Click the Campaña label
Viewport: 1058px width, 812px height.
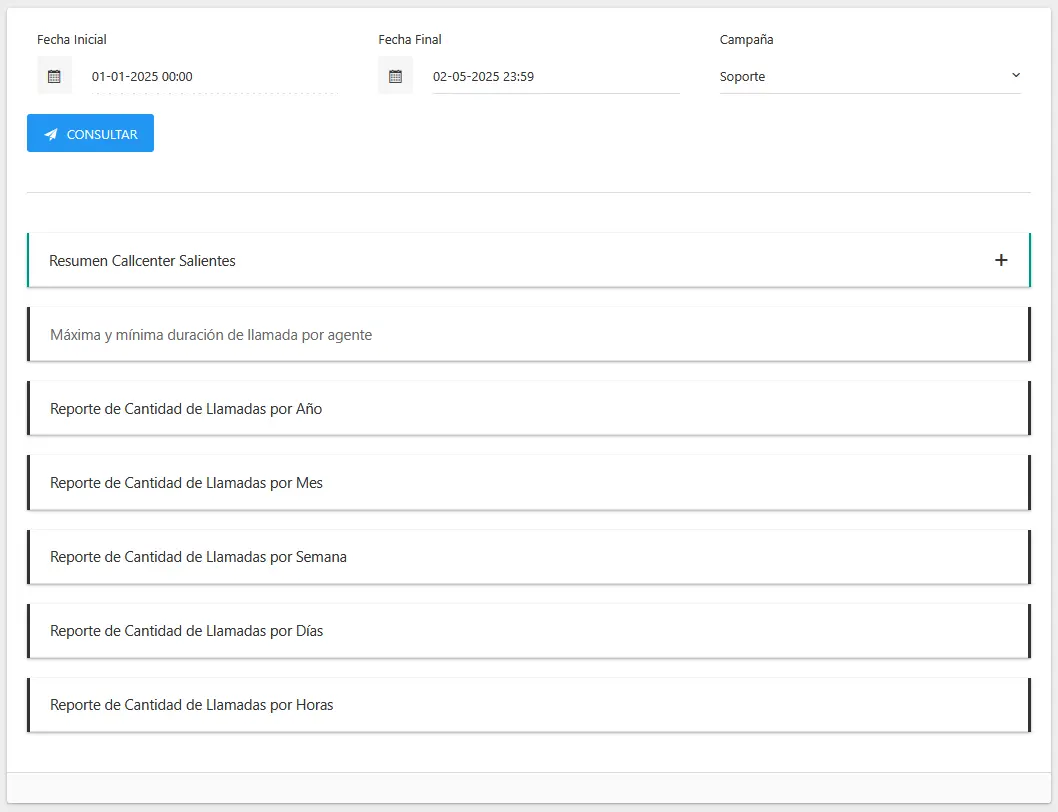(x=746, y=40)
